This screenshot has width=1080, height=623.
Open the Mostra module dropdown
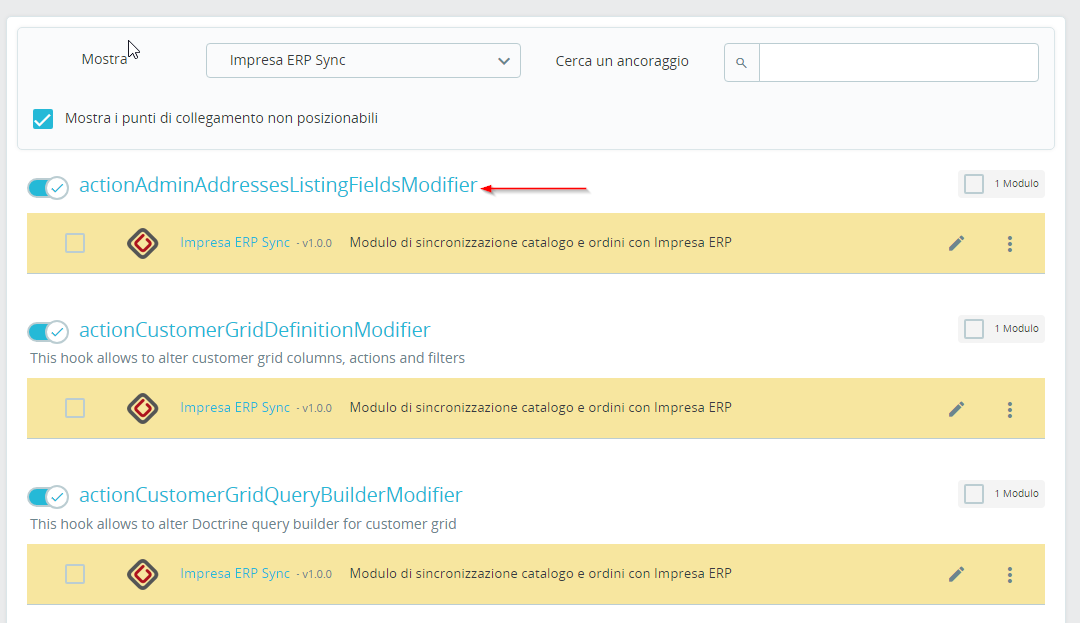click(x=363, y=61)
